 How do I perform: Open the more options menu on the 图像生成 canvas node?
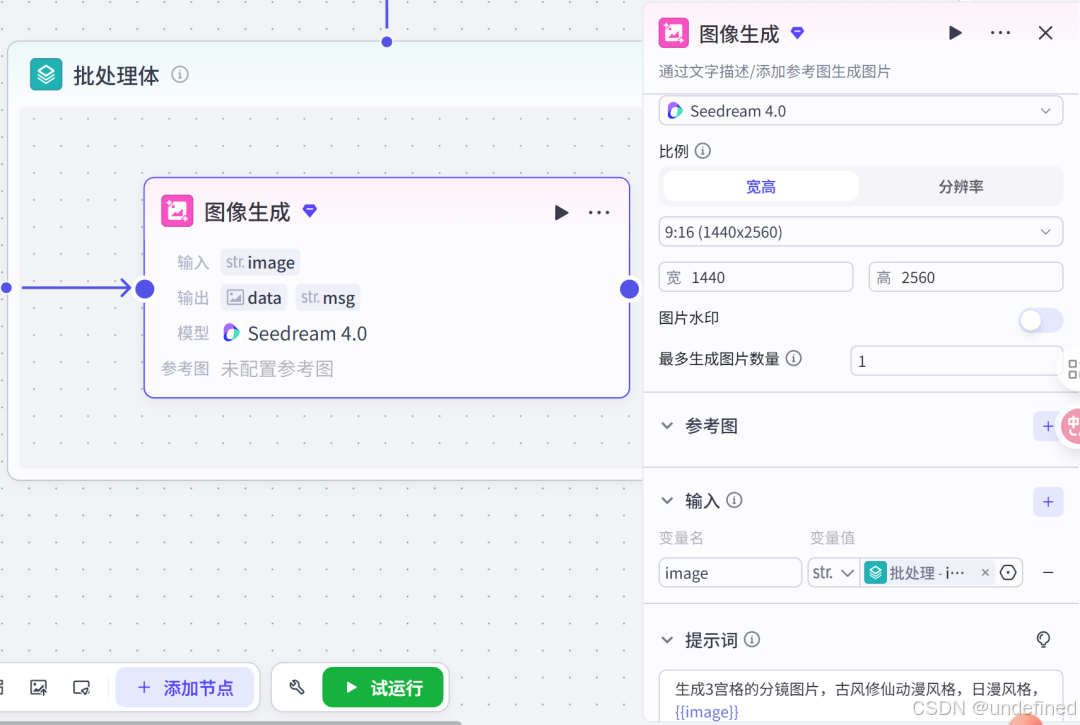tap(599, 213)
